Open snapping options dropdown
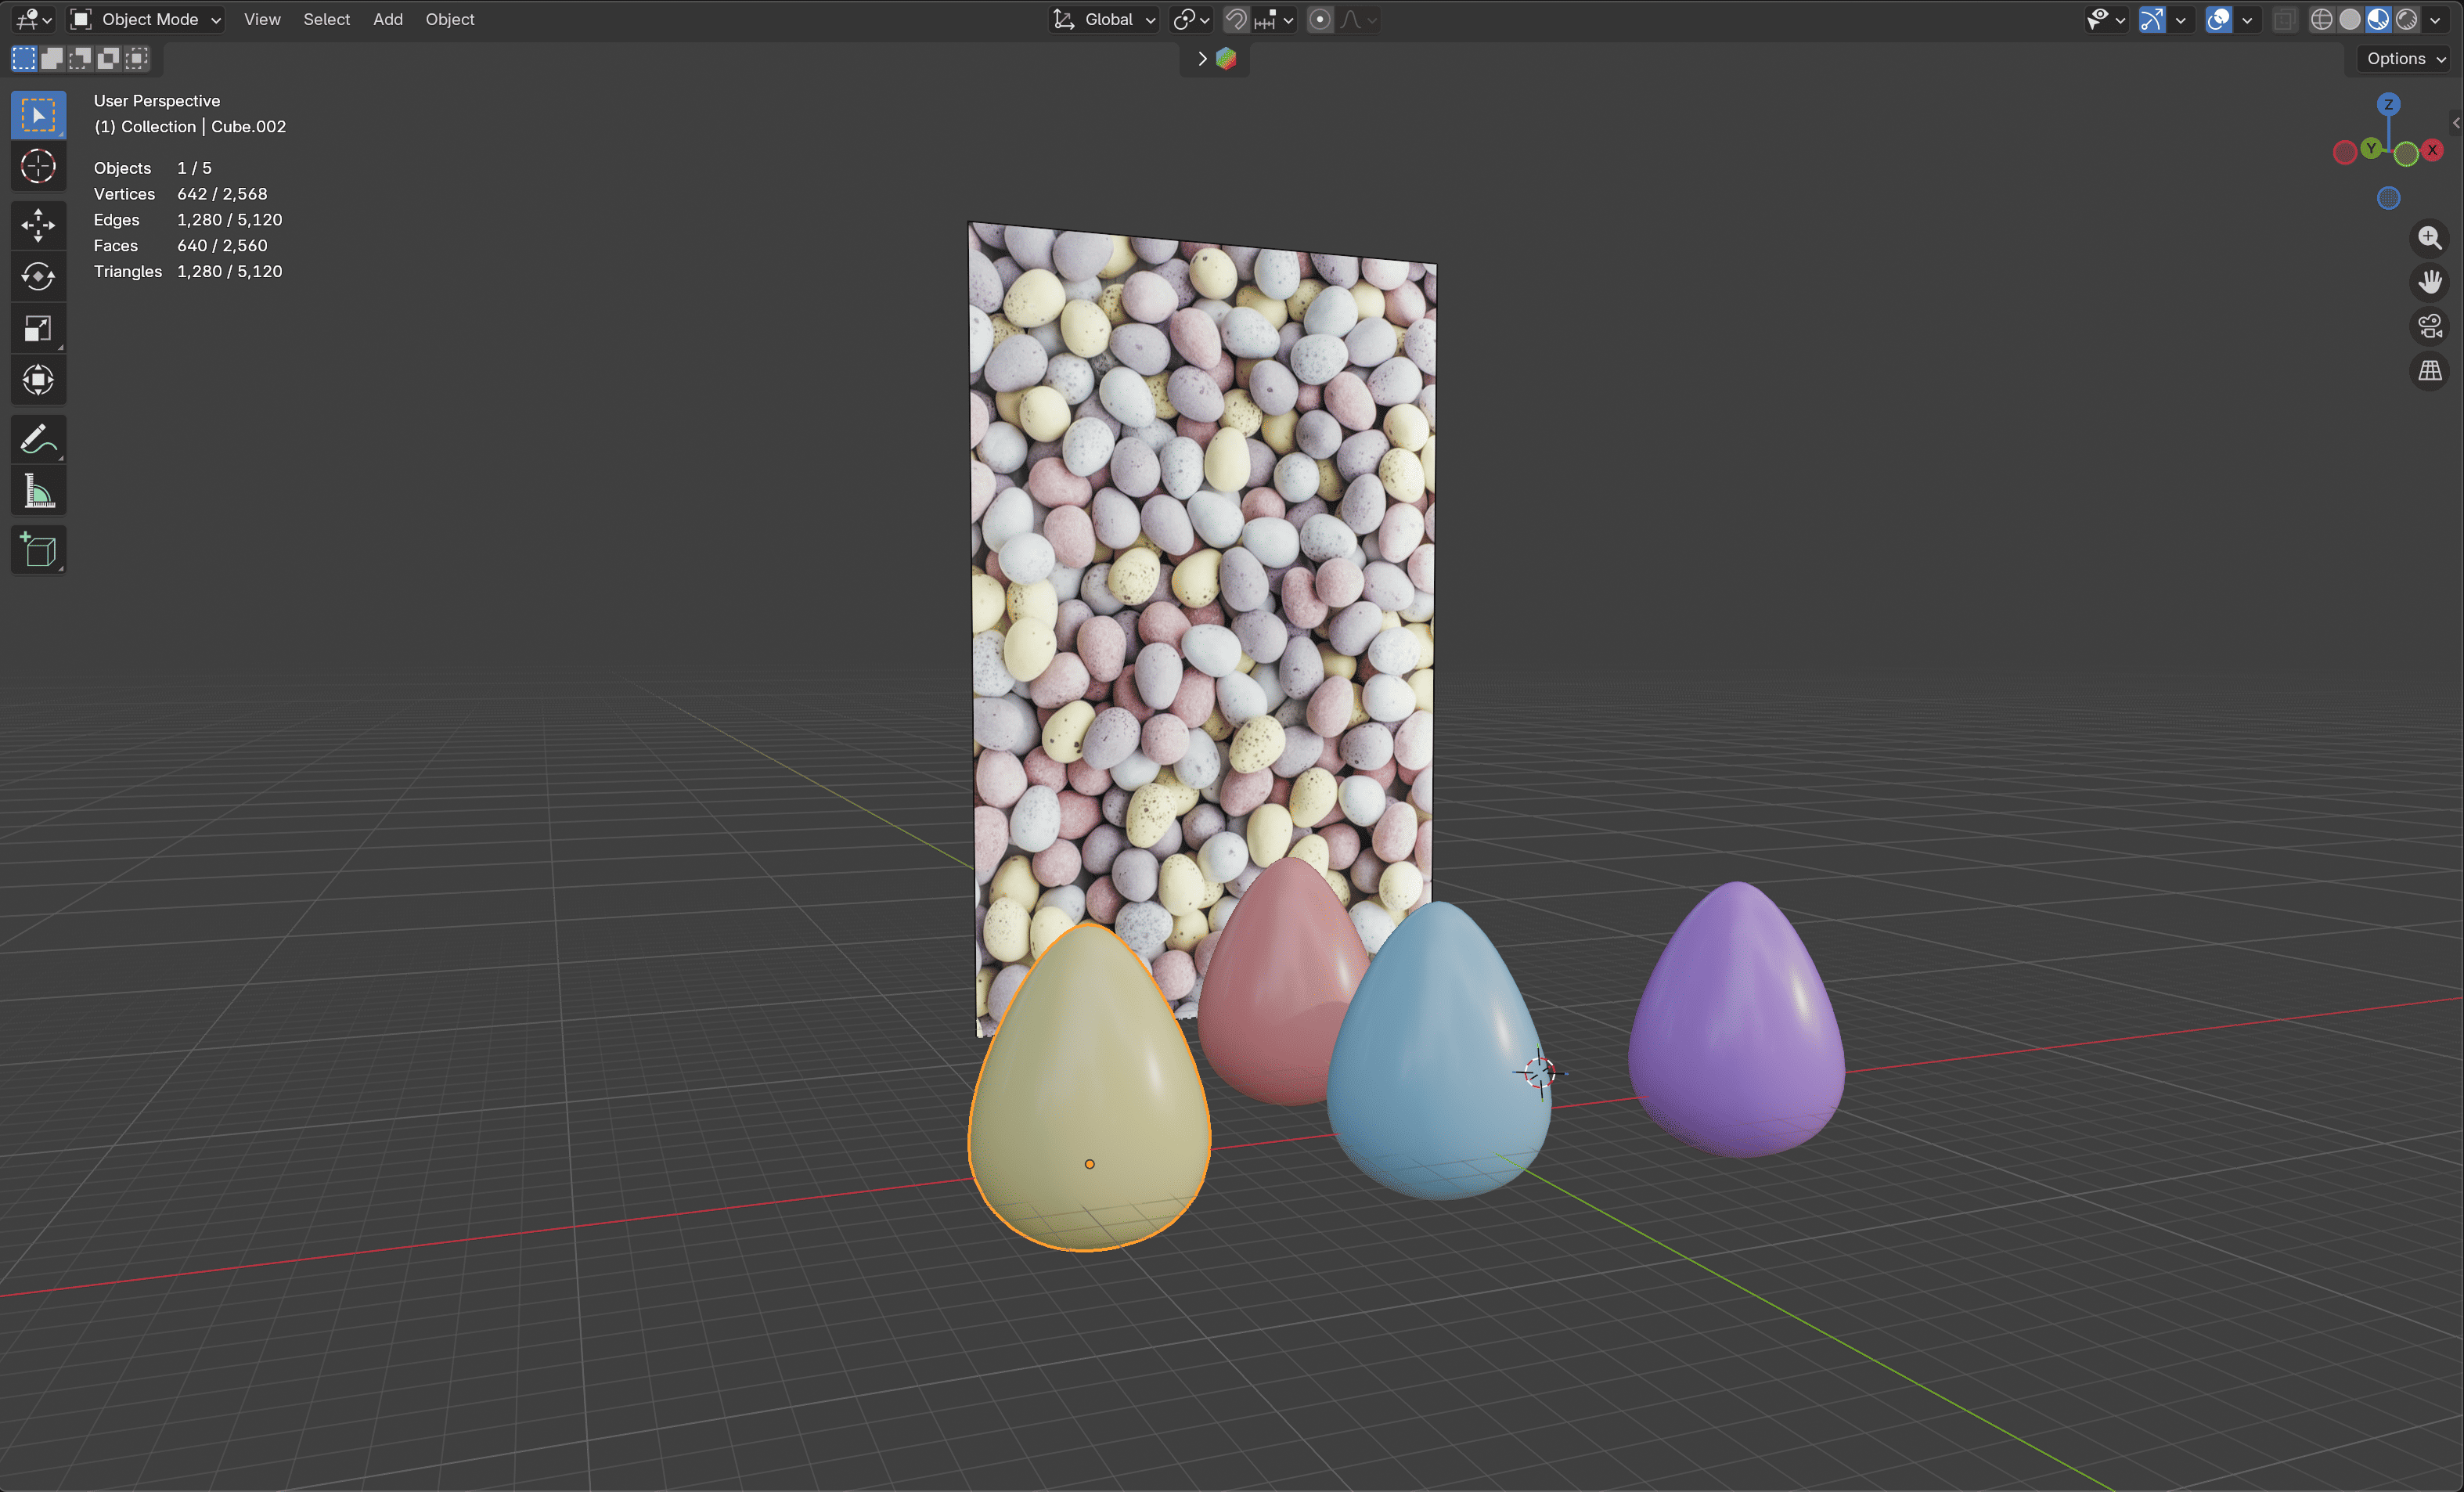Viewport: 2464px width, 1492px height. pos(1275,19)
